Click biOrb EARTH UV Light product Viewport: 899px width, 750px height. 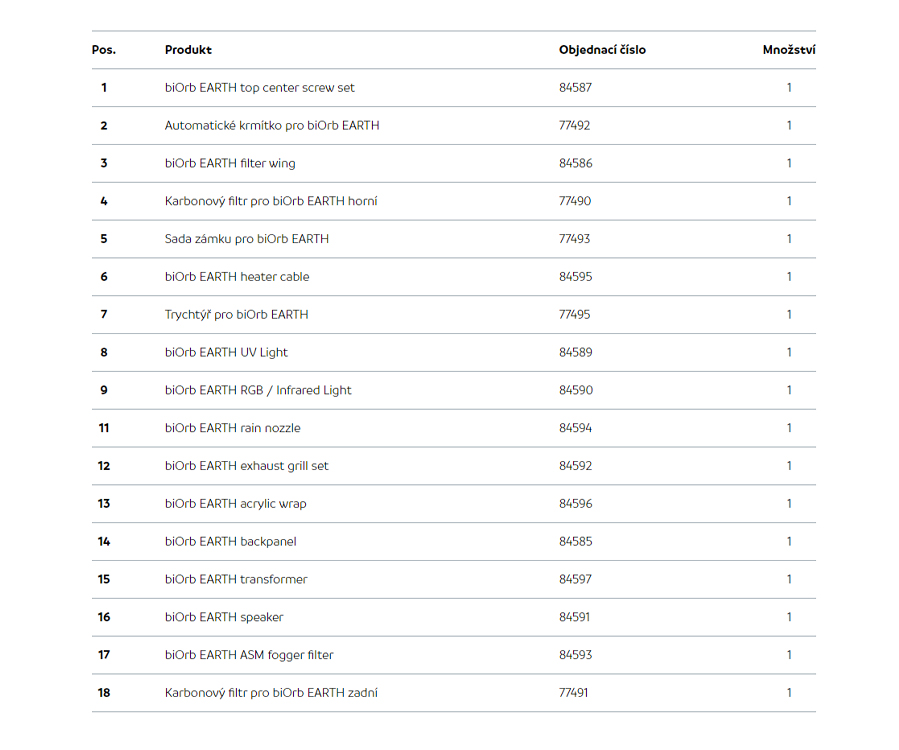[226, 353]
